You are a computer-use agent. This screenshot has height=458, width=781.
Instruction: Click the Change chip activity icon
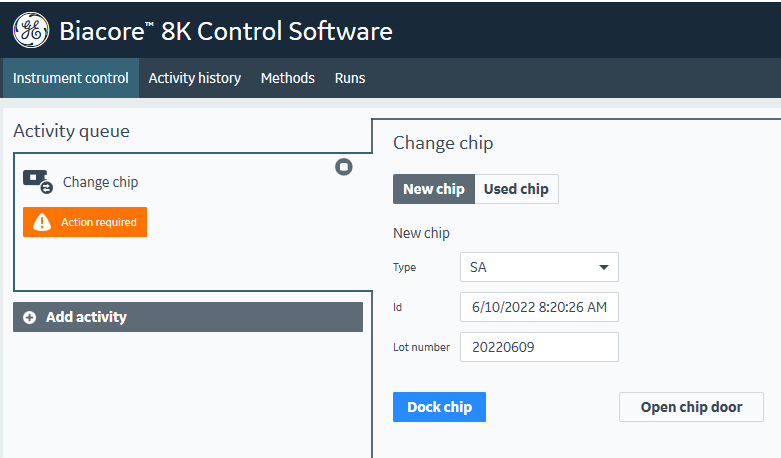[38, 182]
